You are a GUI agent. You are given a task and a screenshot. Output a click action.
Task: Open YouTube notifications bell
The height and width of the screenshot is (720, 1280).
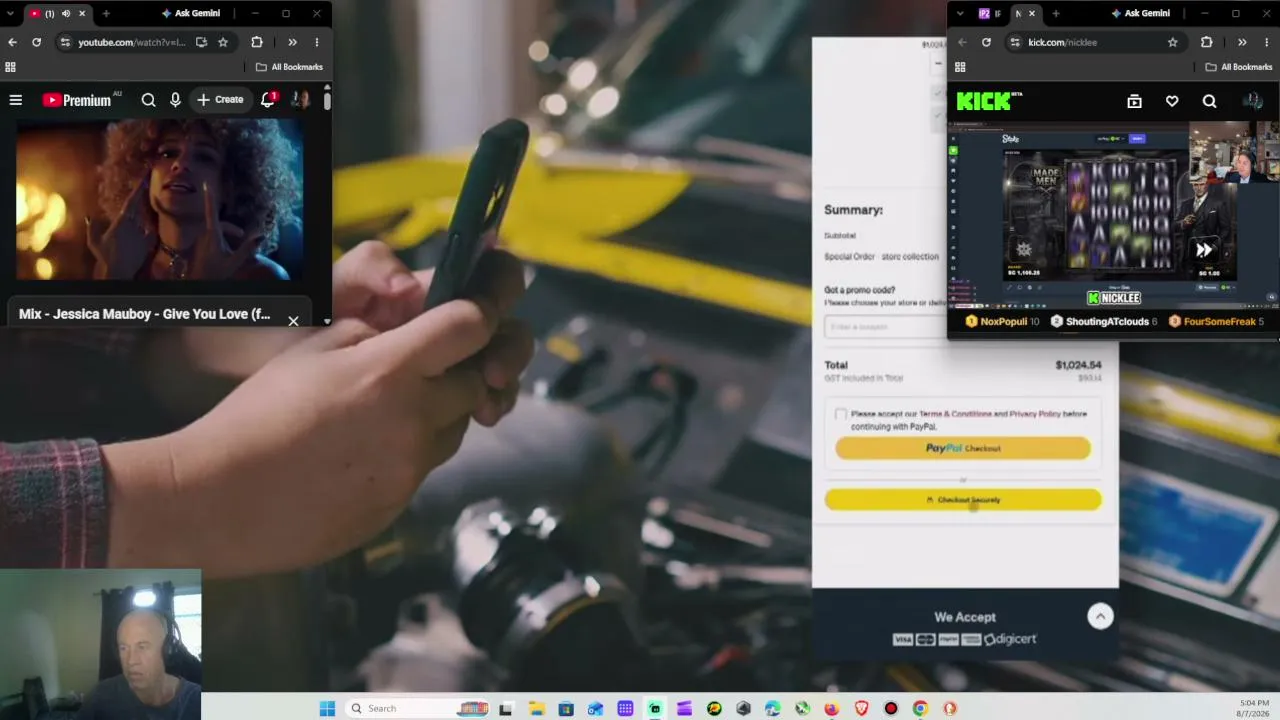coord(268,99)
